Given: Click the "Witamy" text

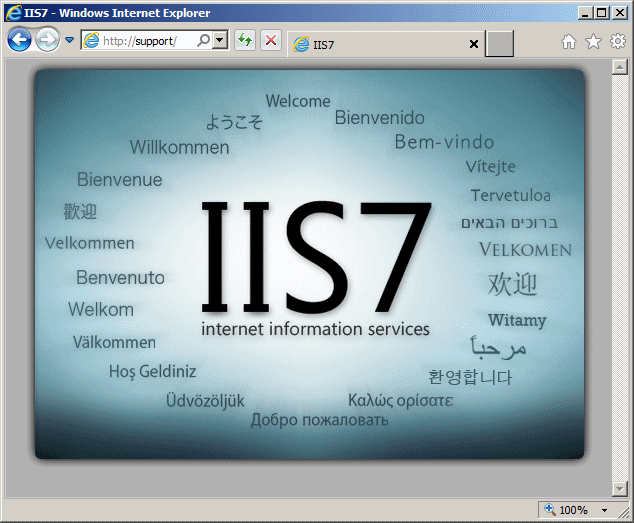Looking at the screenshot, I should [517, 320].
